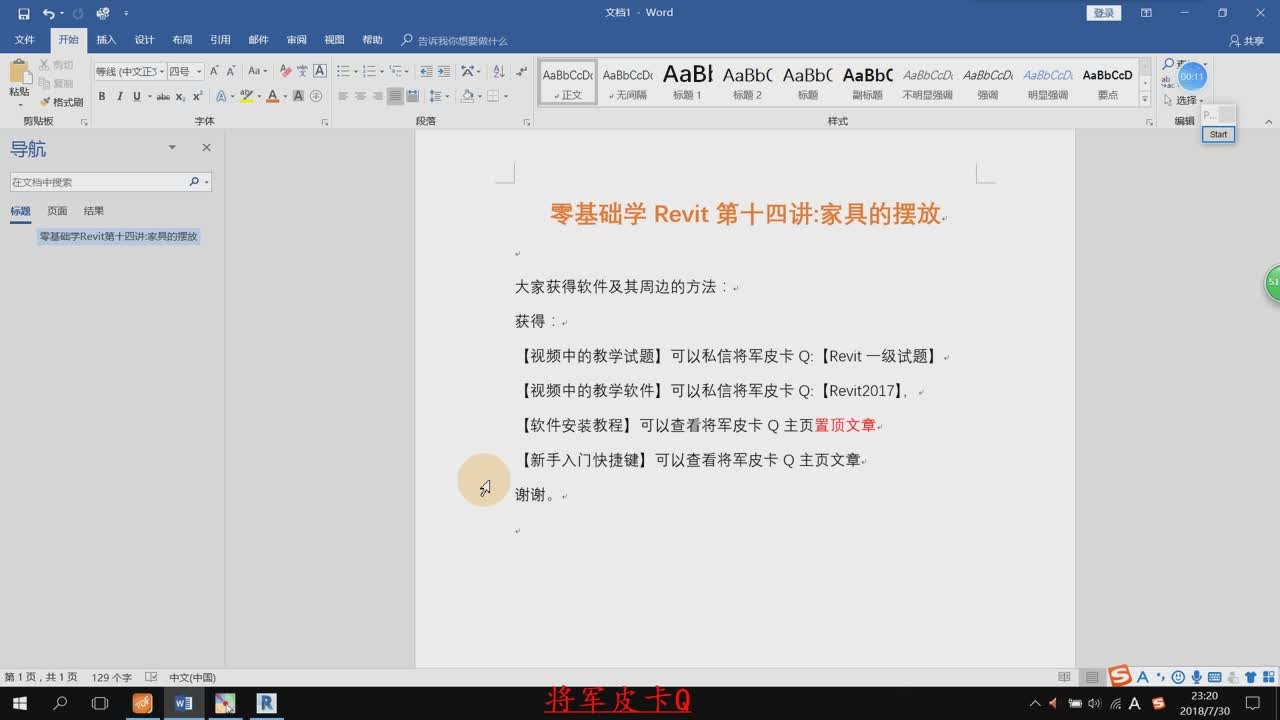Switch to the 插入 ribbon tab
The image size is (1280, 720).
click(x=106, y=40)
